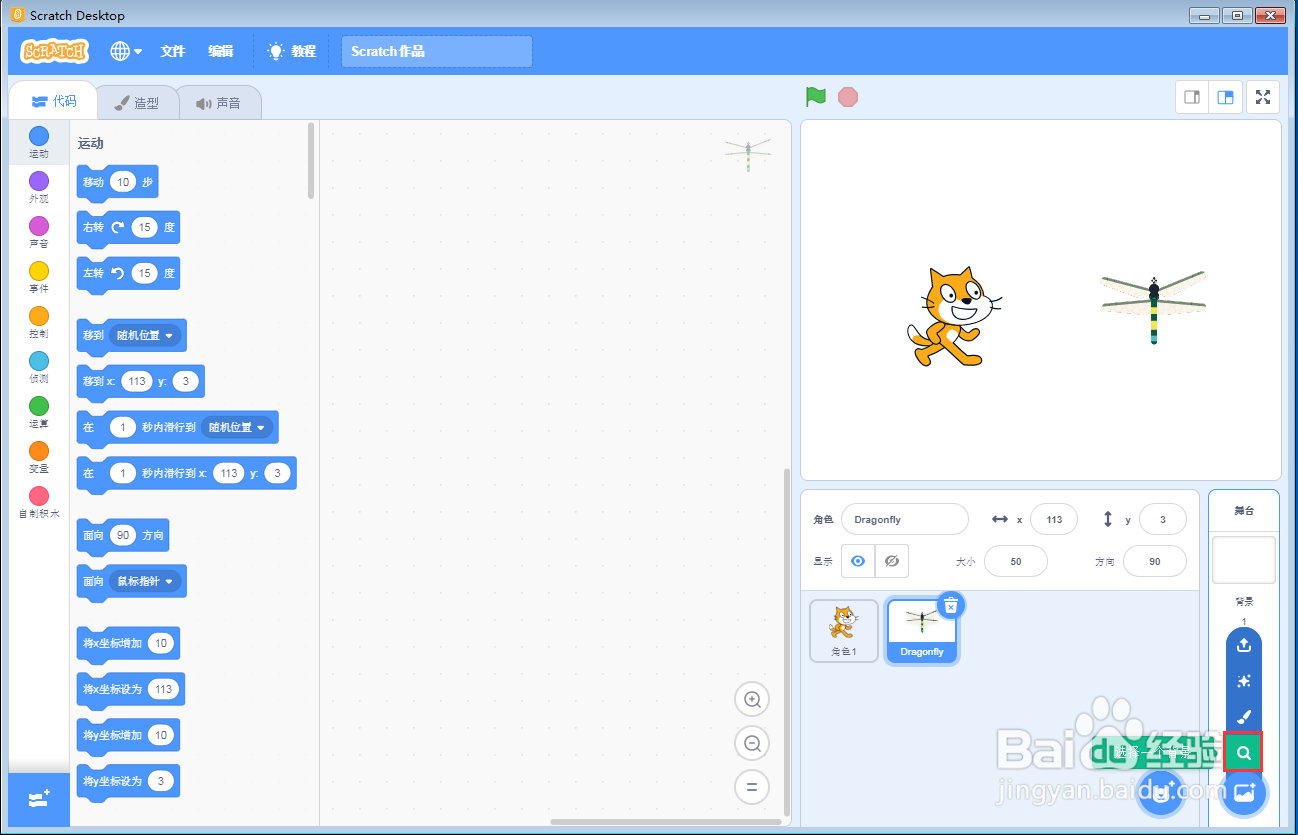Show the sprite with eye button
This screenshot has width=1298, height=835.
(858, 561)
